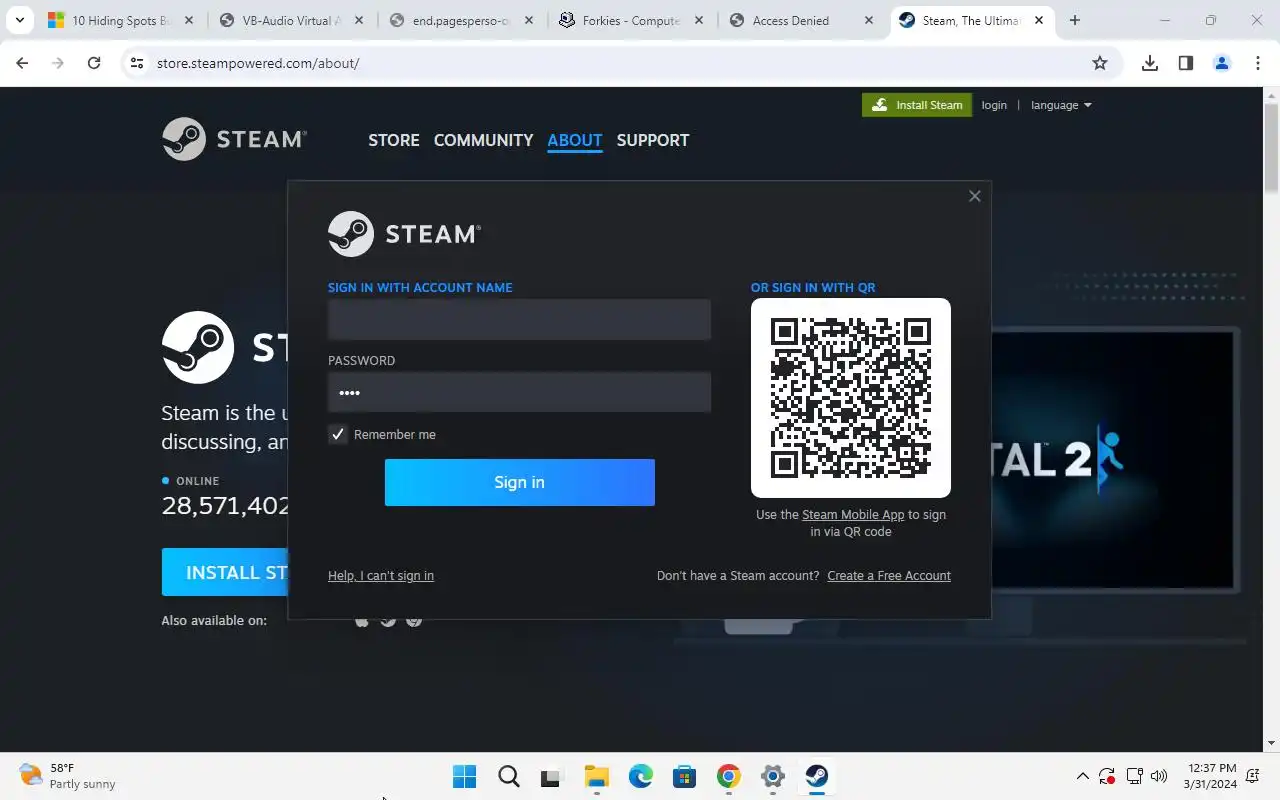Image resolution: width=1280 pixels, height=800 pixels.
Task: Click the QR code image
Action: (x=851, y=398)
